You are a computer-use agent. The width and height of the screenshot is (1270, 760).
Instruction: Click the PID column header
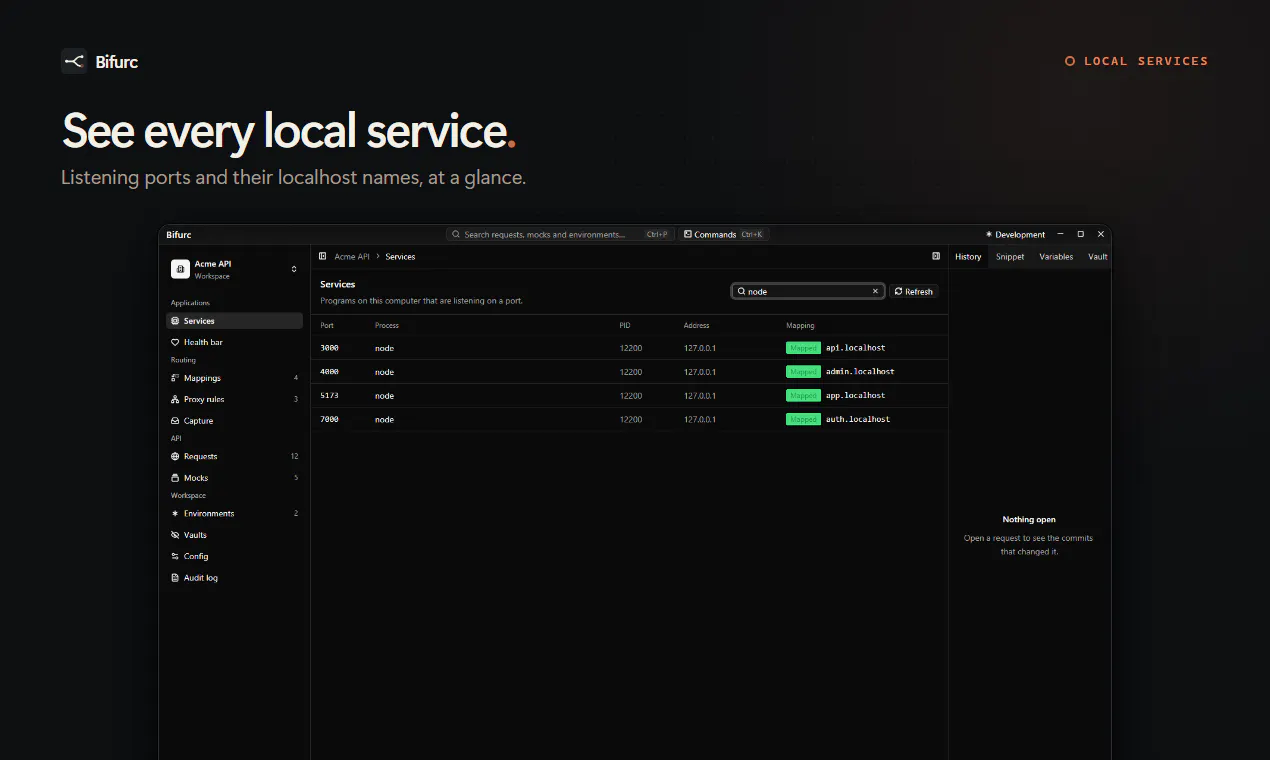coord(625,325)
